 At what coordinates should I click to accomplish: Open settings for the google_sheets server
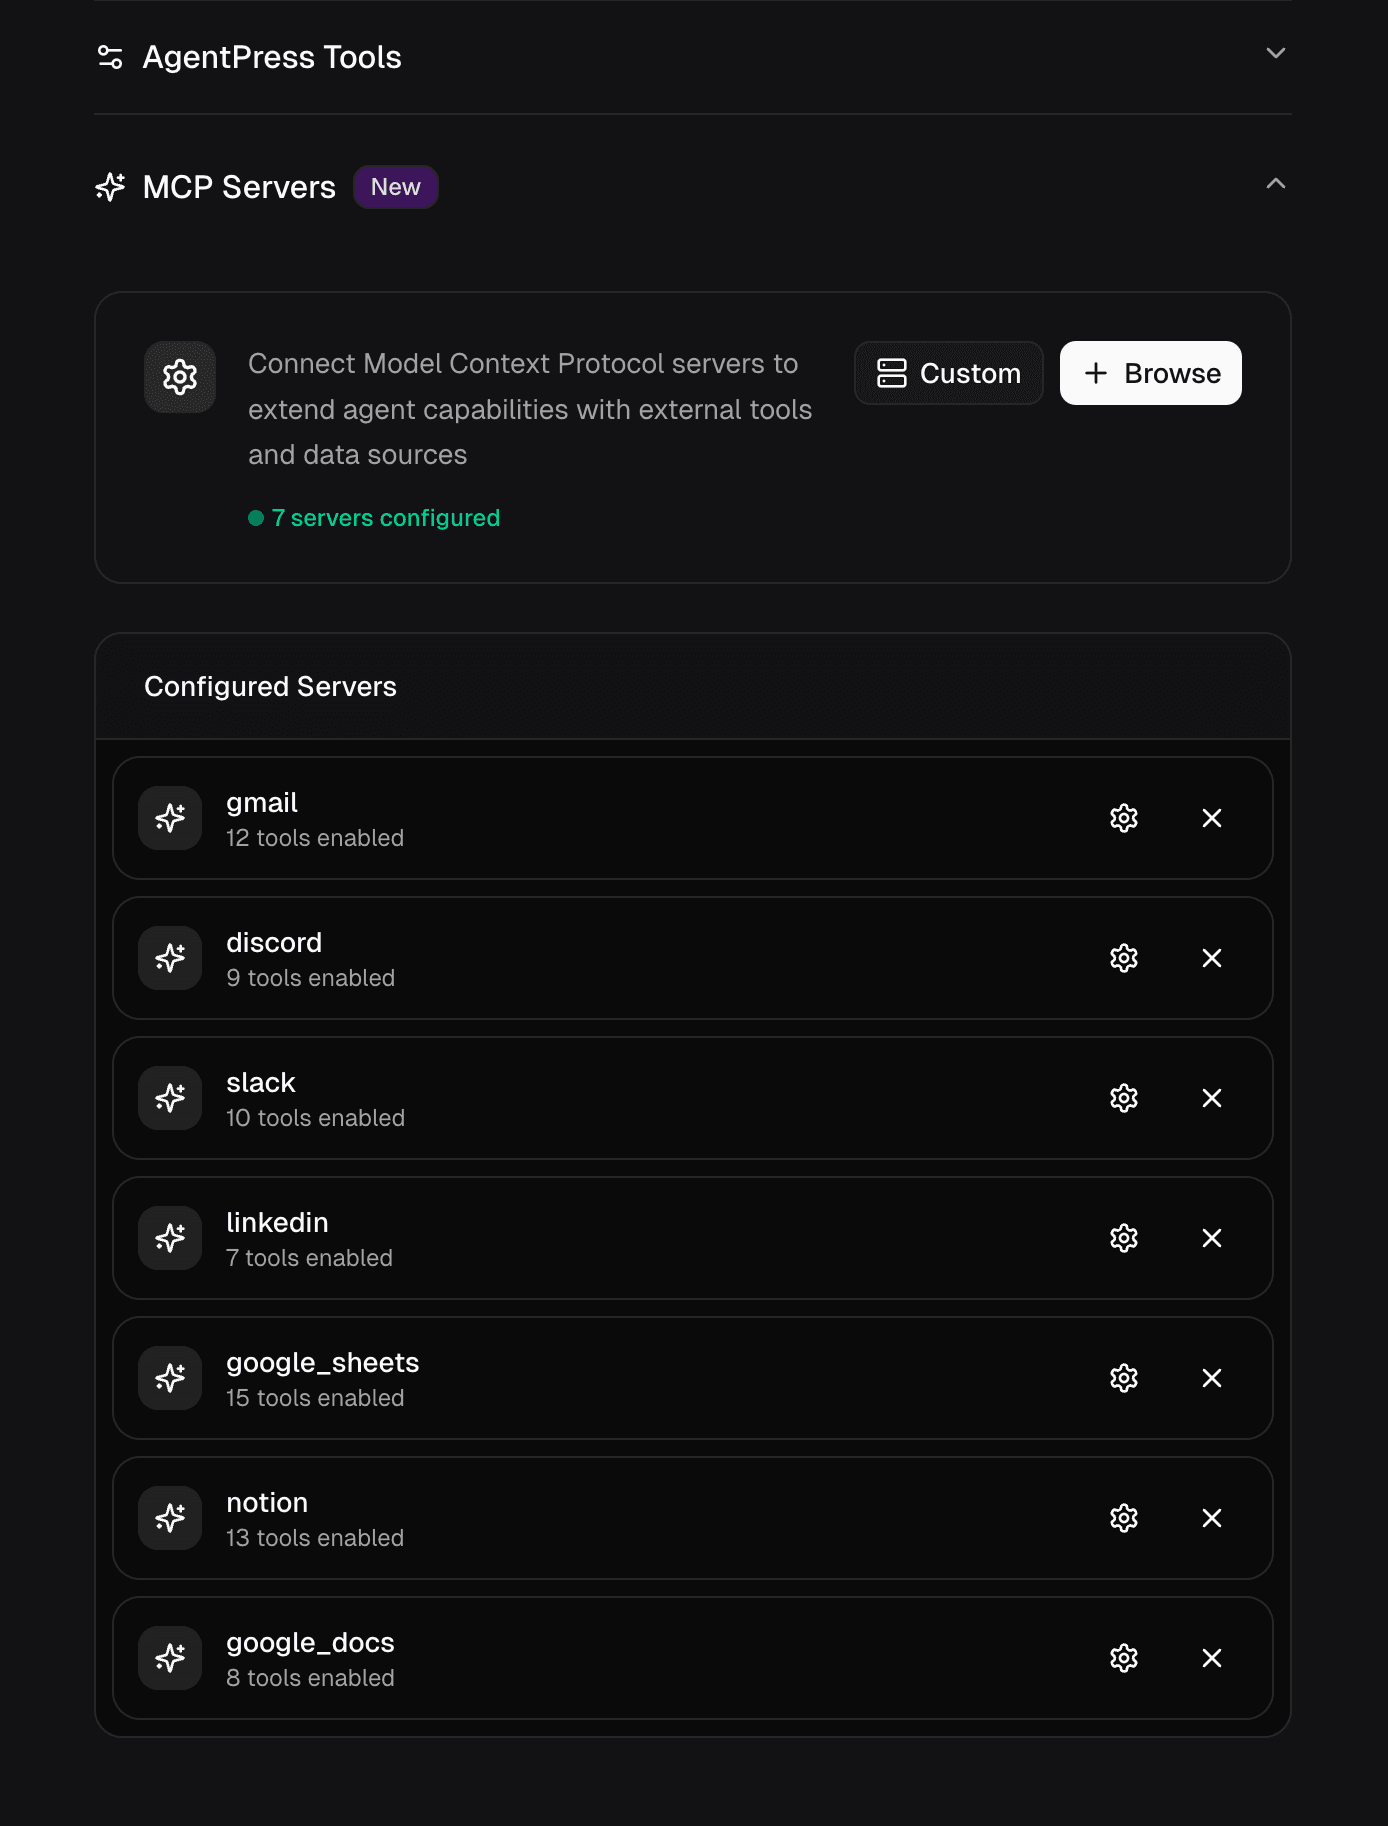[x=1123, y=1378]
